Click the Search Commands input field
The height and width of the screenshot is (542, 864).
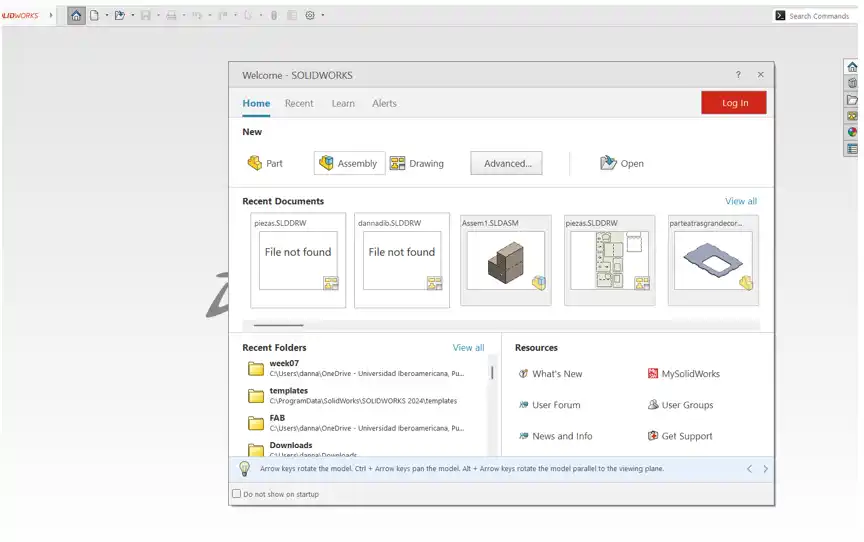pyautogui.click(x=819, y=16)
